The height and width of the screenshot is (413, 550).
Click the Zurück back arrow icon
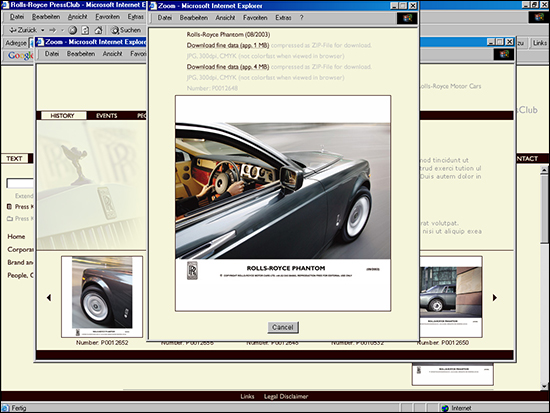(x=13, y=30)
